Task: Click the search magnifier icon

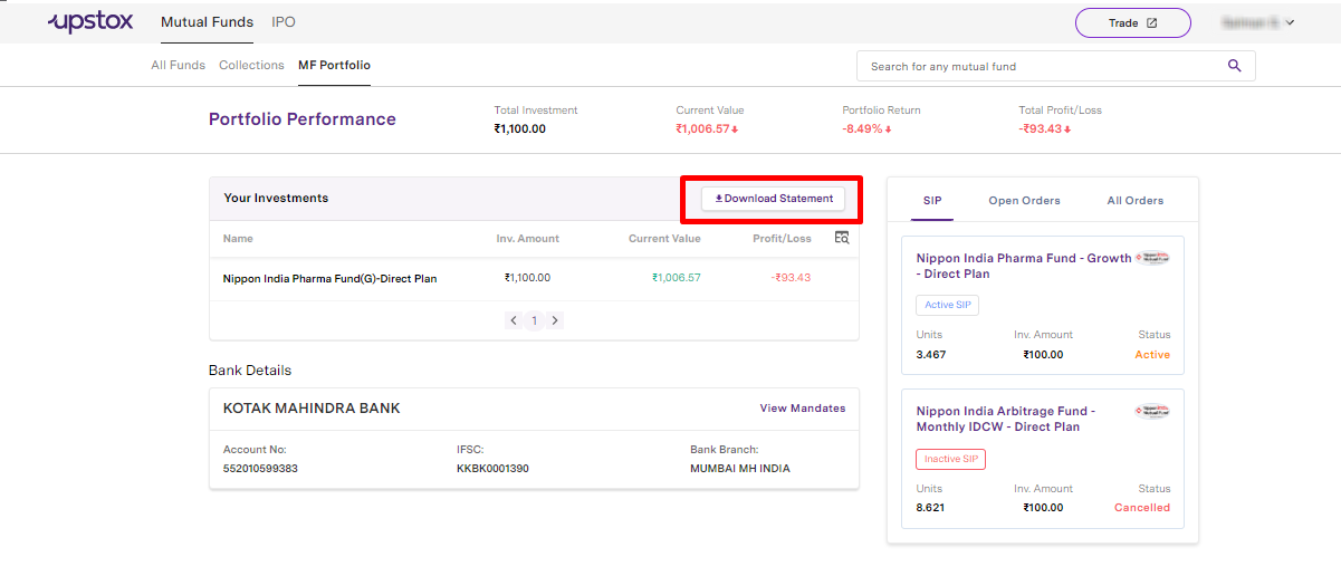Action: pyautogui.click(x=1234, y=66)
